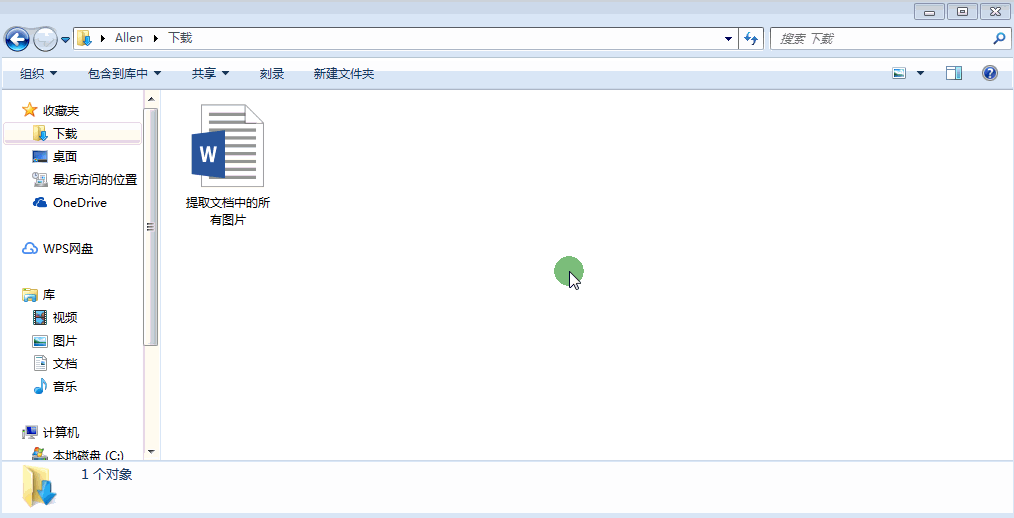Select OneDrive in the sidebar

(x=80, y=202)
